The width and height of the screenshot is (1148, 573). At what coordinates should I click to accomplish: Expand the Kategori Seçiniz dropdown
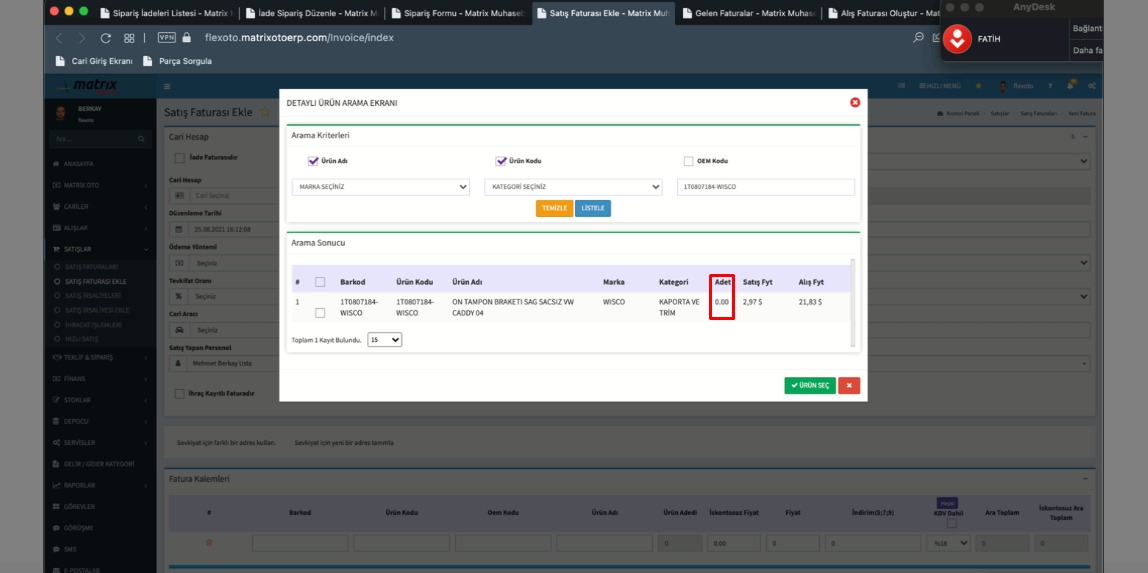pos(572,187)
